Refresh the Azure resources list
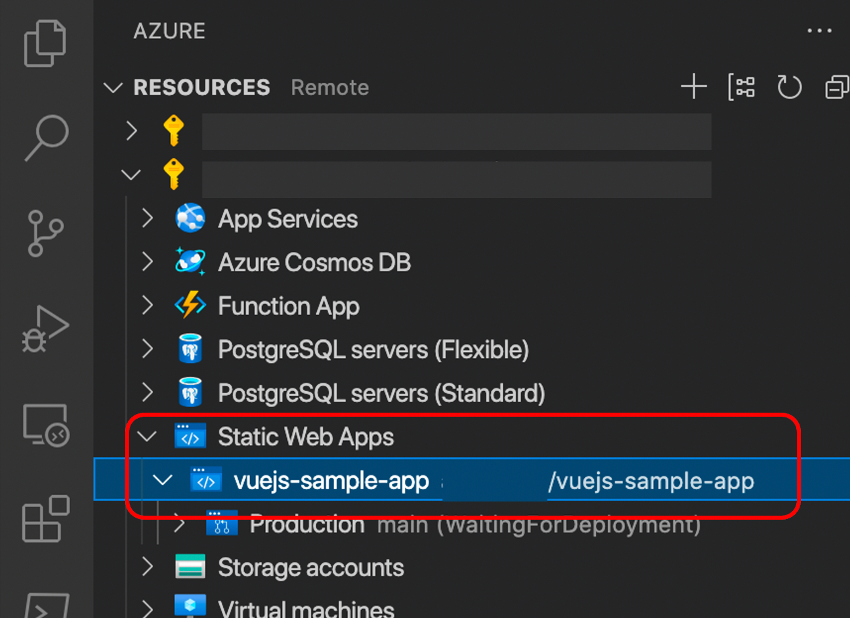Screen dimensions: 850x618 tap(789, 87)
